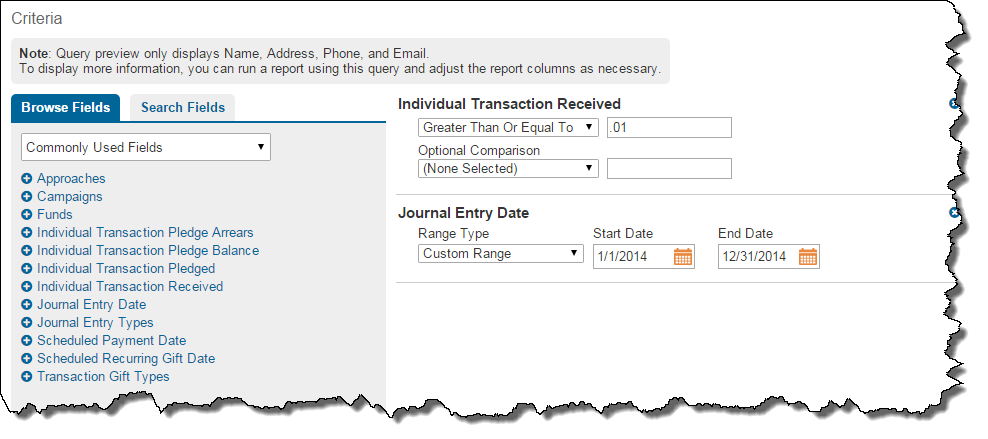Click the Journal Entry Types link
988x439 pixels.
click(x=95, y=323)
